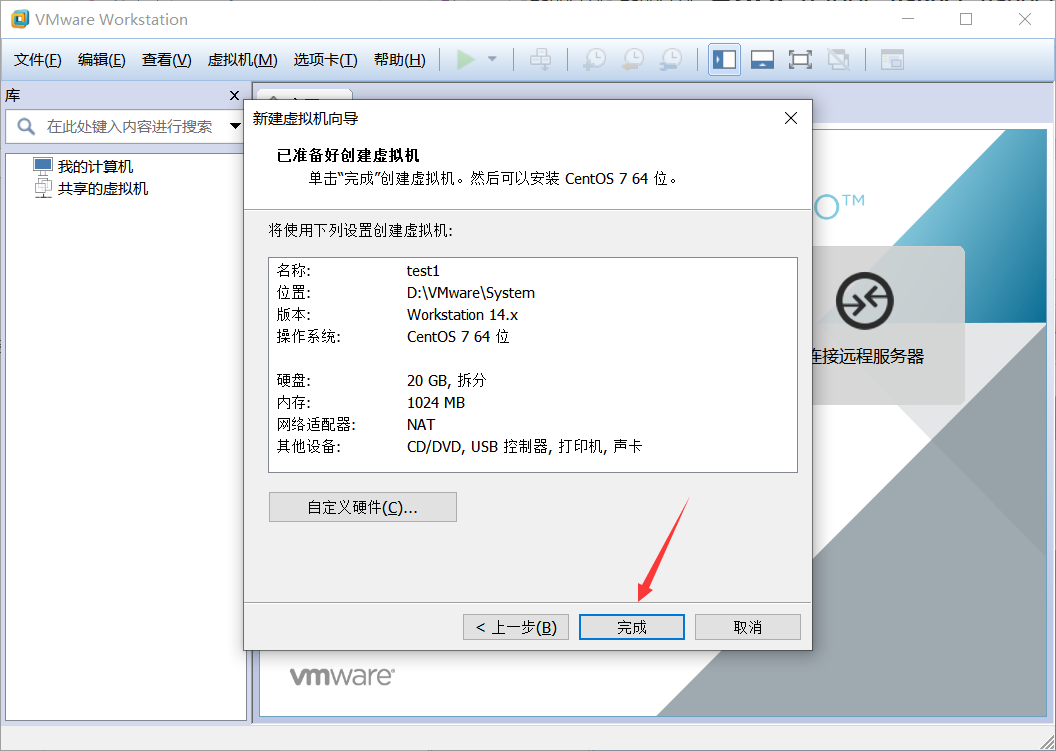The width and height of the screenshot is (1056, 751).
Task: Click the library search magnifier icon
Action: point(26,127)
